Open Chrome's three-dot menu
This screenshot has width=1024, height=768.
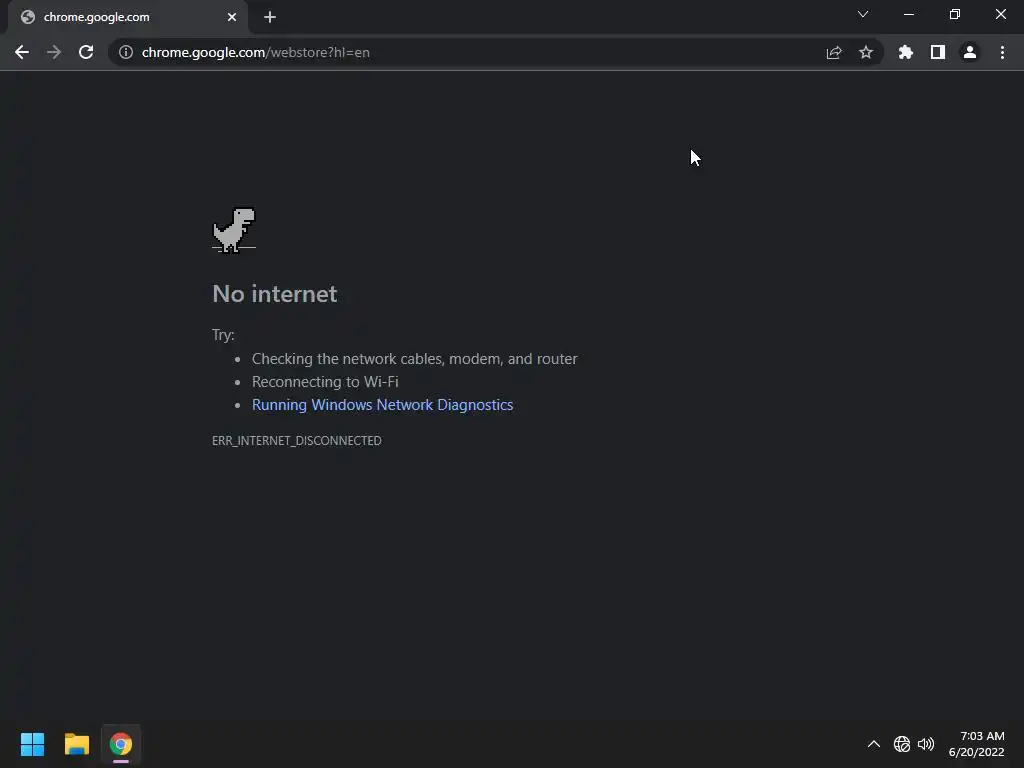(x=1002, y=52)
